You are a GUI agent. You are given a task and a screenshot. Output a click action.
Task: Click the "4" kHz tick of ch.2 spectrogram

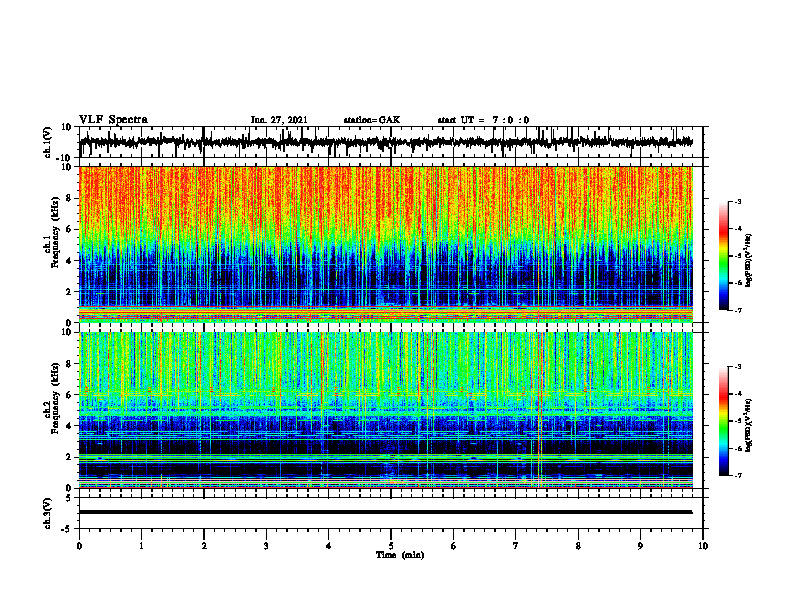69,426
